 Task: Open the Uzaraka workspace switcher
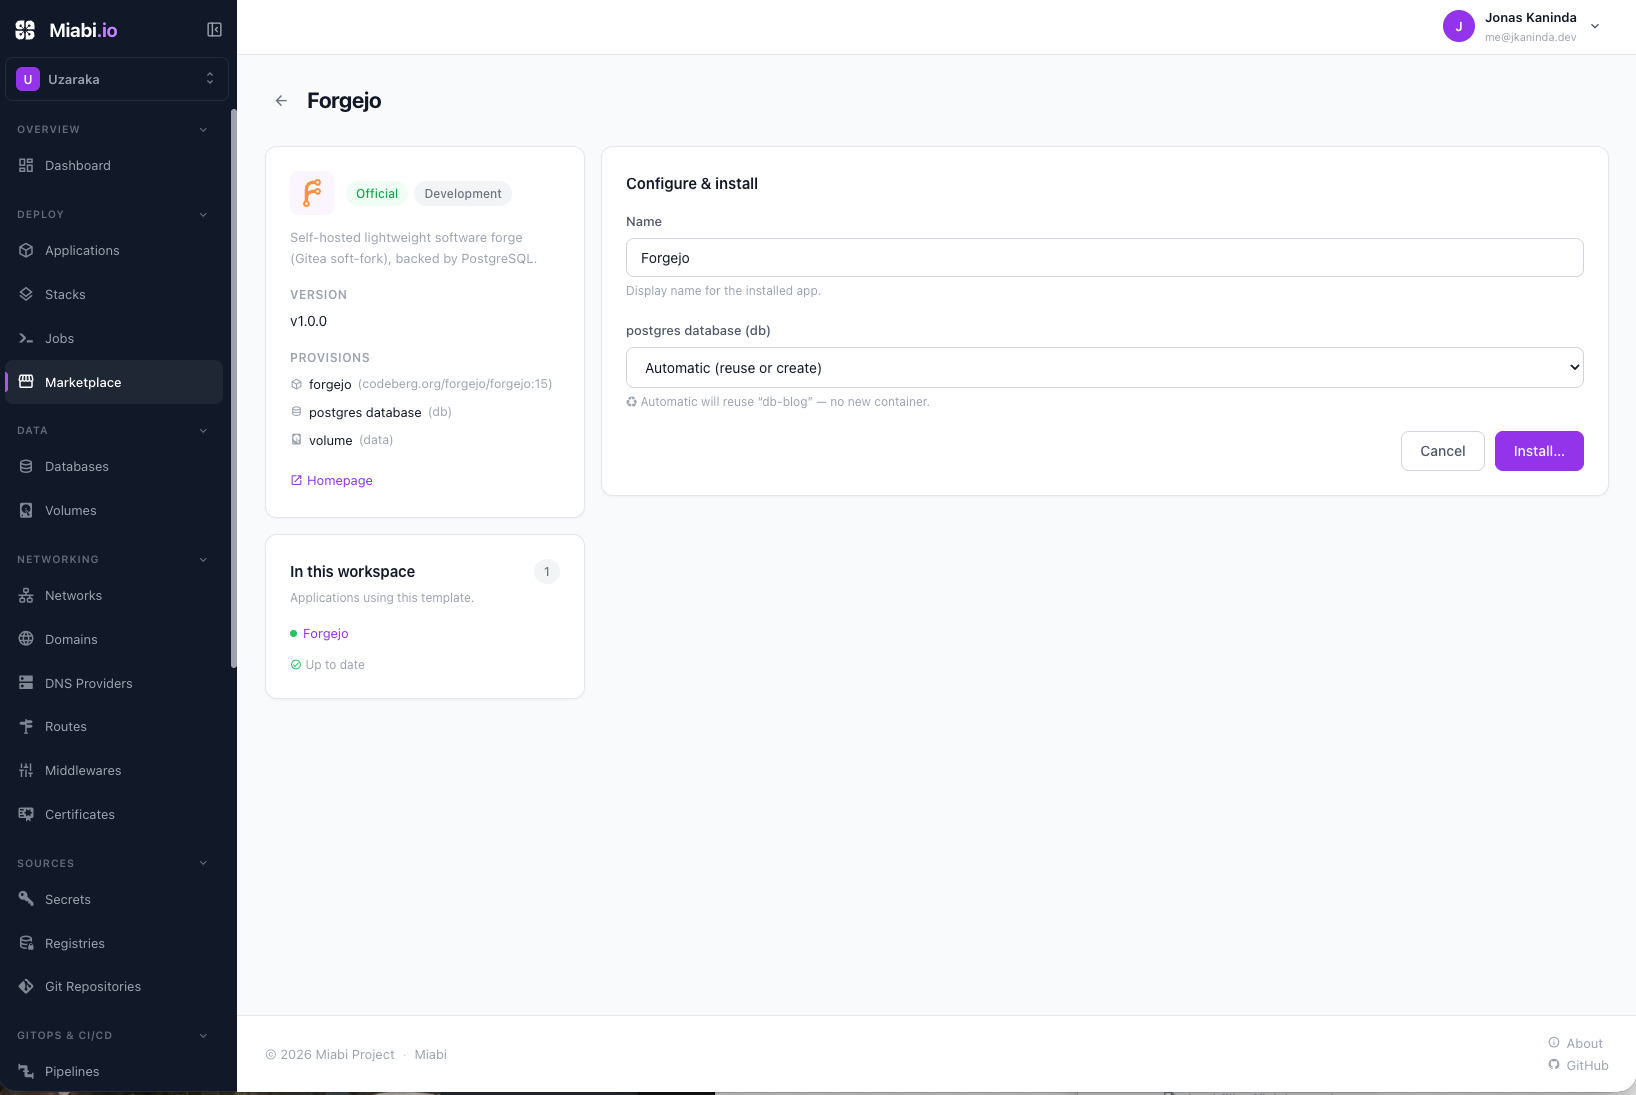tap(117, 79)
